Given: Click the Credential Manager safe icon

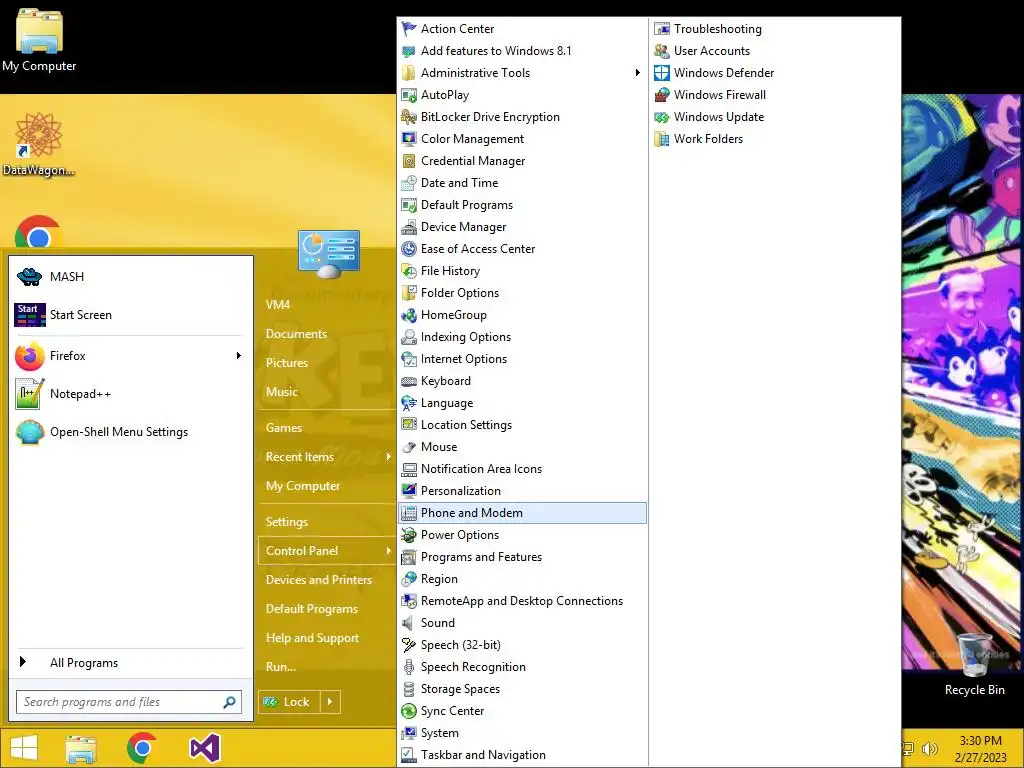Looking at the screenshot, I should 409,161.
